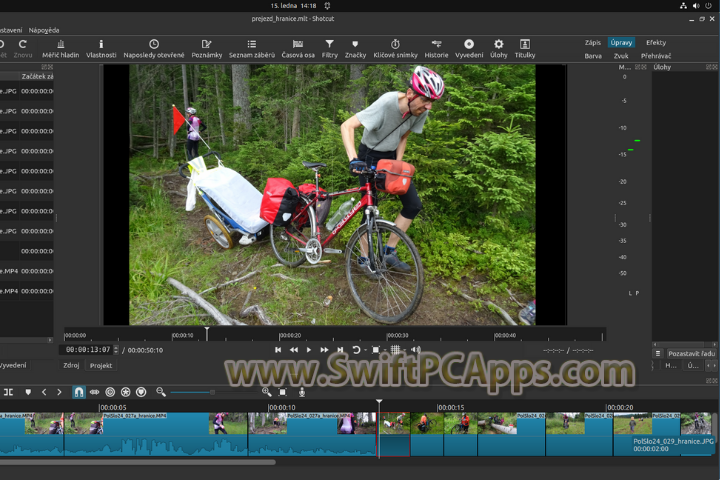Jump to next marker arrow in timeline toolbar

pyautogui.click(x=59, y=392)
